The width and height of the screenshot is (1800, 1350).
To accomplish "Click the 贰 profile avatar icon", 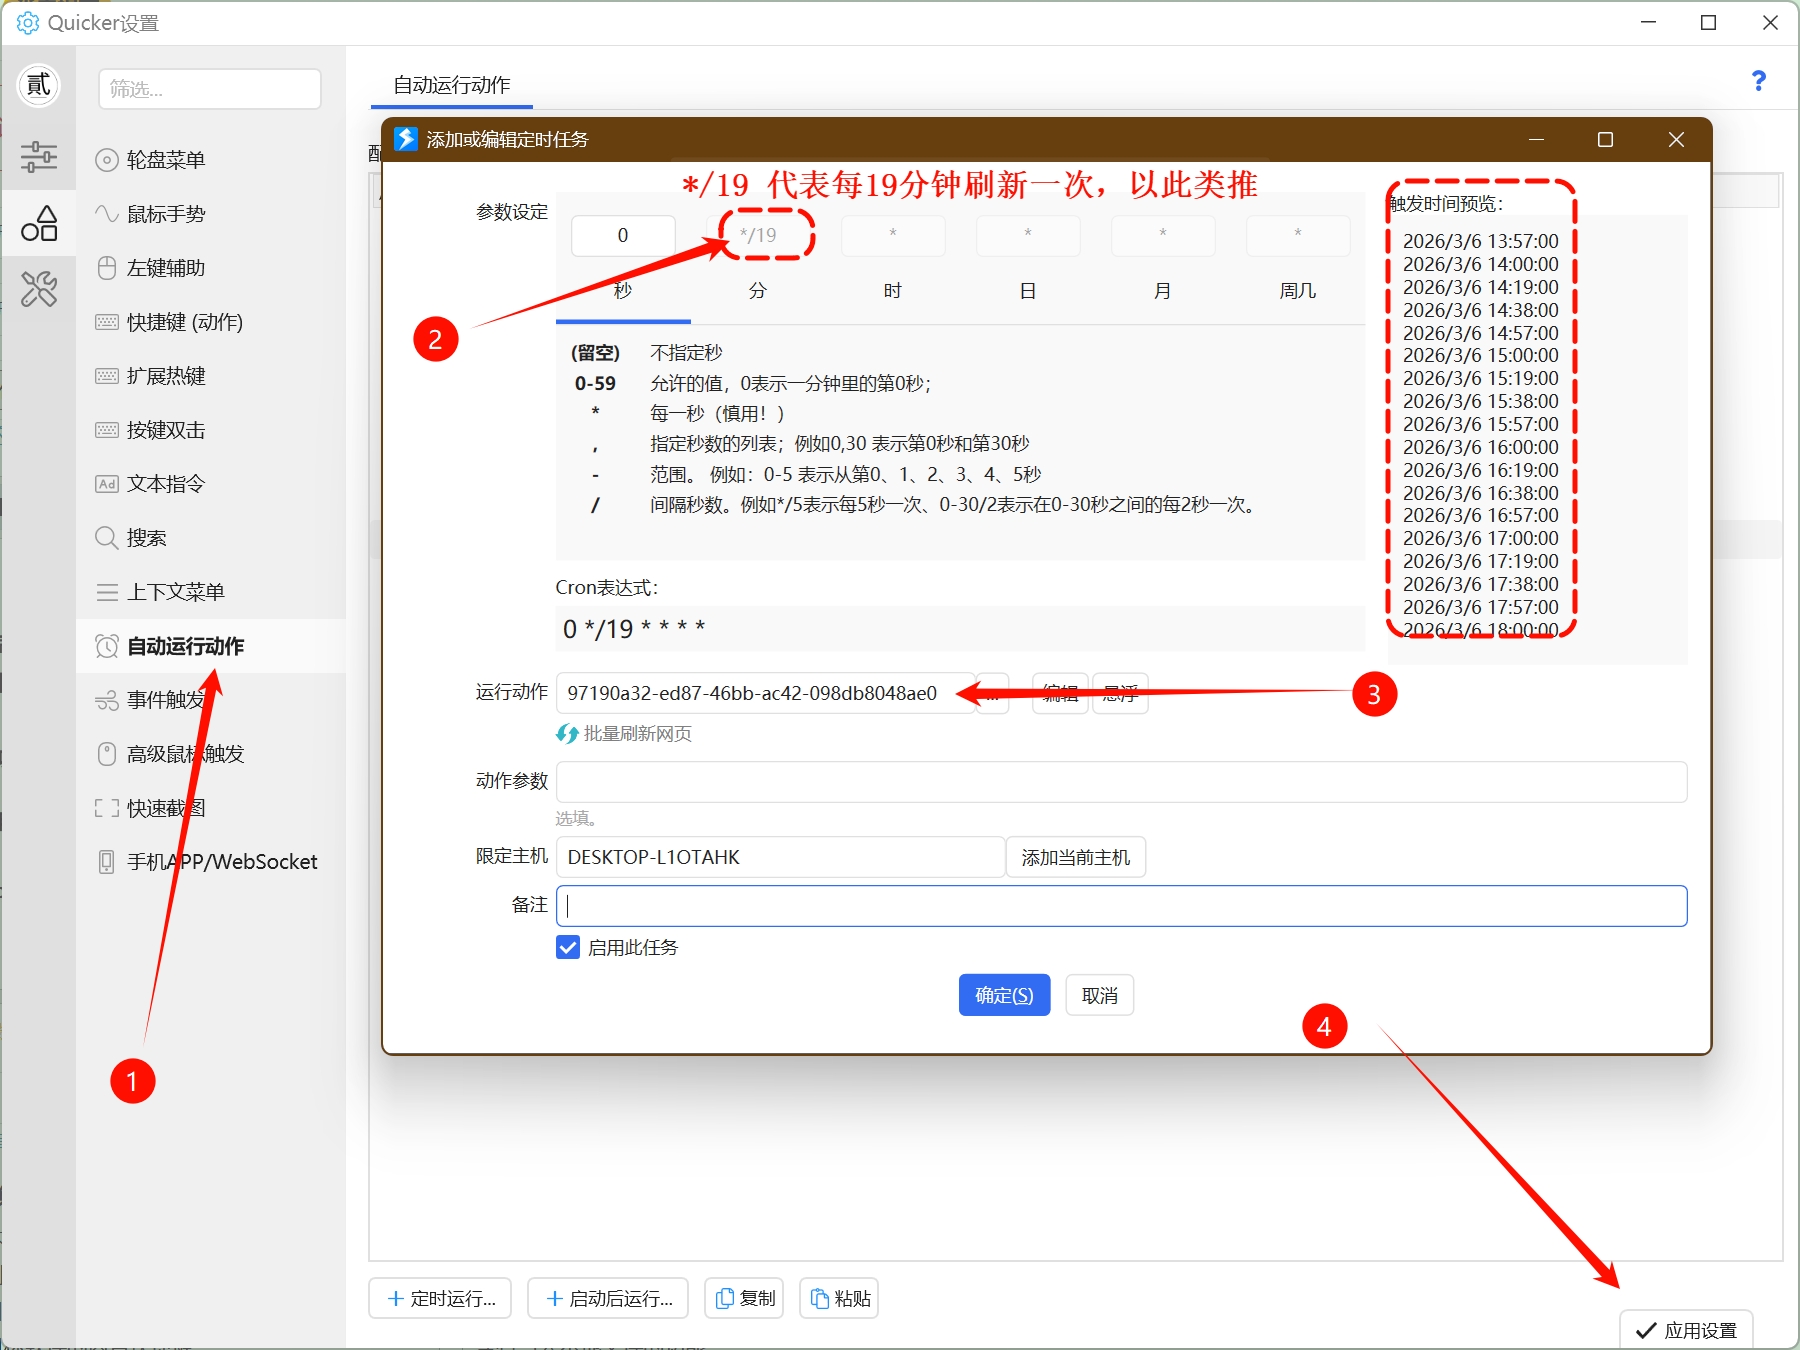I will pyautogui.click(x=39, y=85).
